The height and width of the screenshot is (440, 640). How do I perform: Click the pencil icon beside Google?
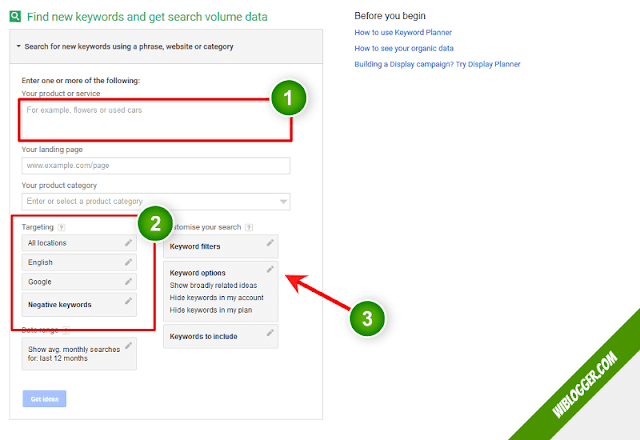[129, 282]
